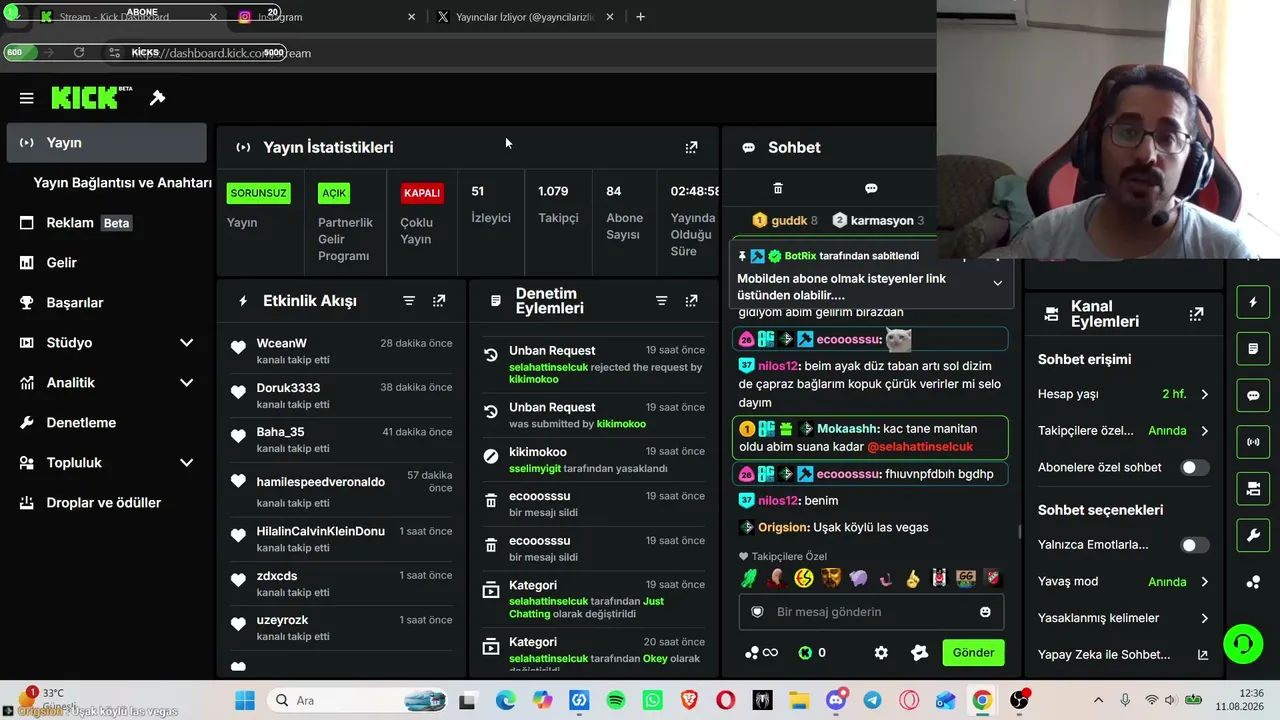
Task: Open Telegram from the Windows taskbar
Action: pos(872,701)
